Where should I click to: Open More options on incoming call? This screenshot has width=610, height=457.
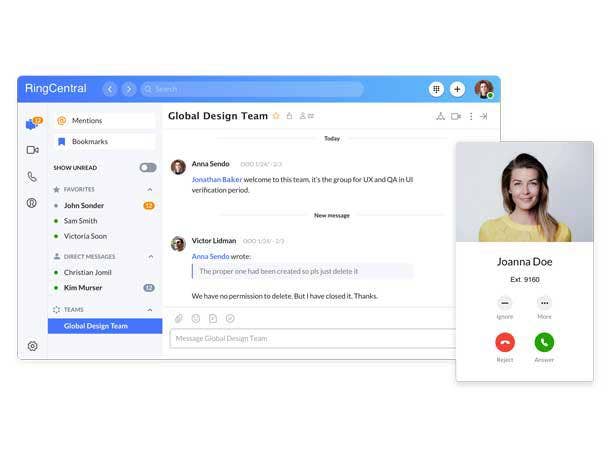click(x=544, y=303)
